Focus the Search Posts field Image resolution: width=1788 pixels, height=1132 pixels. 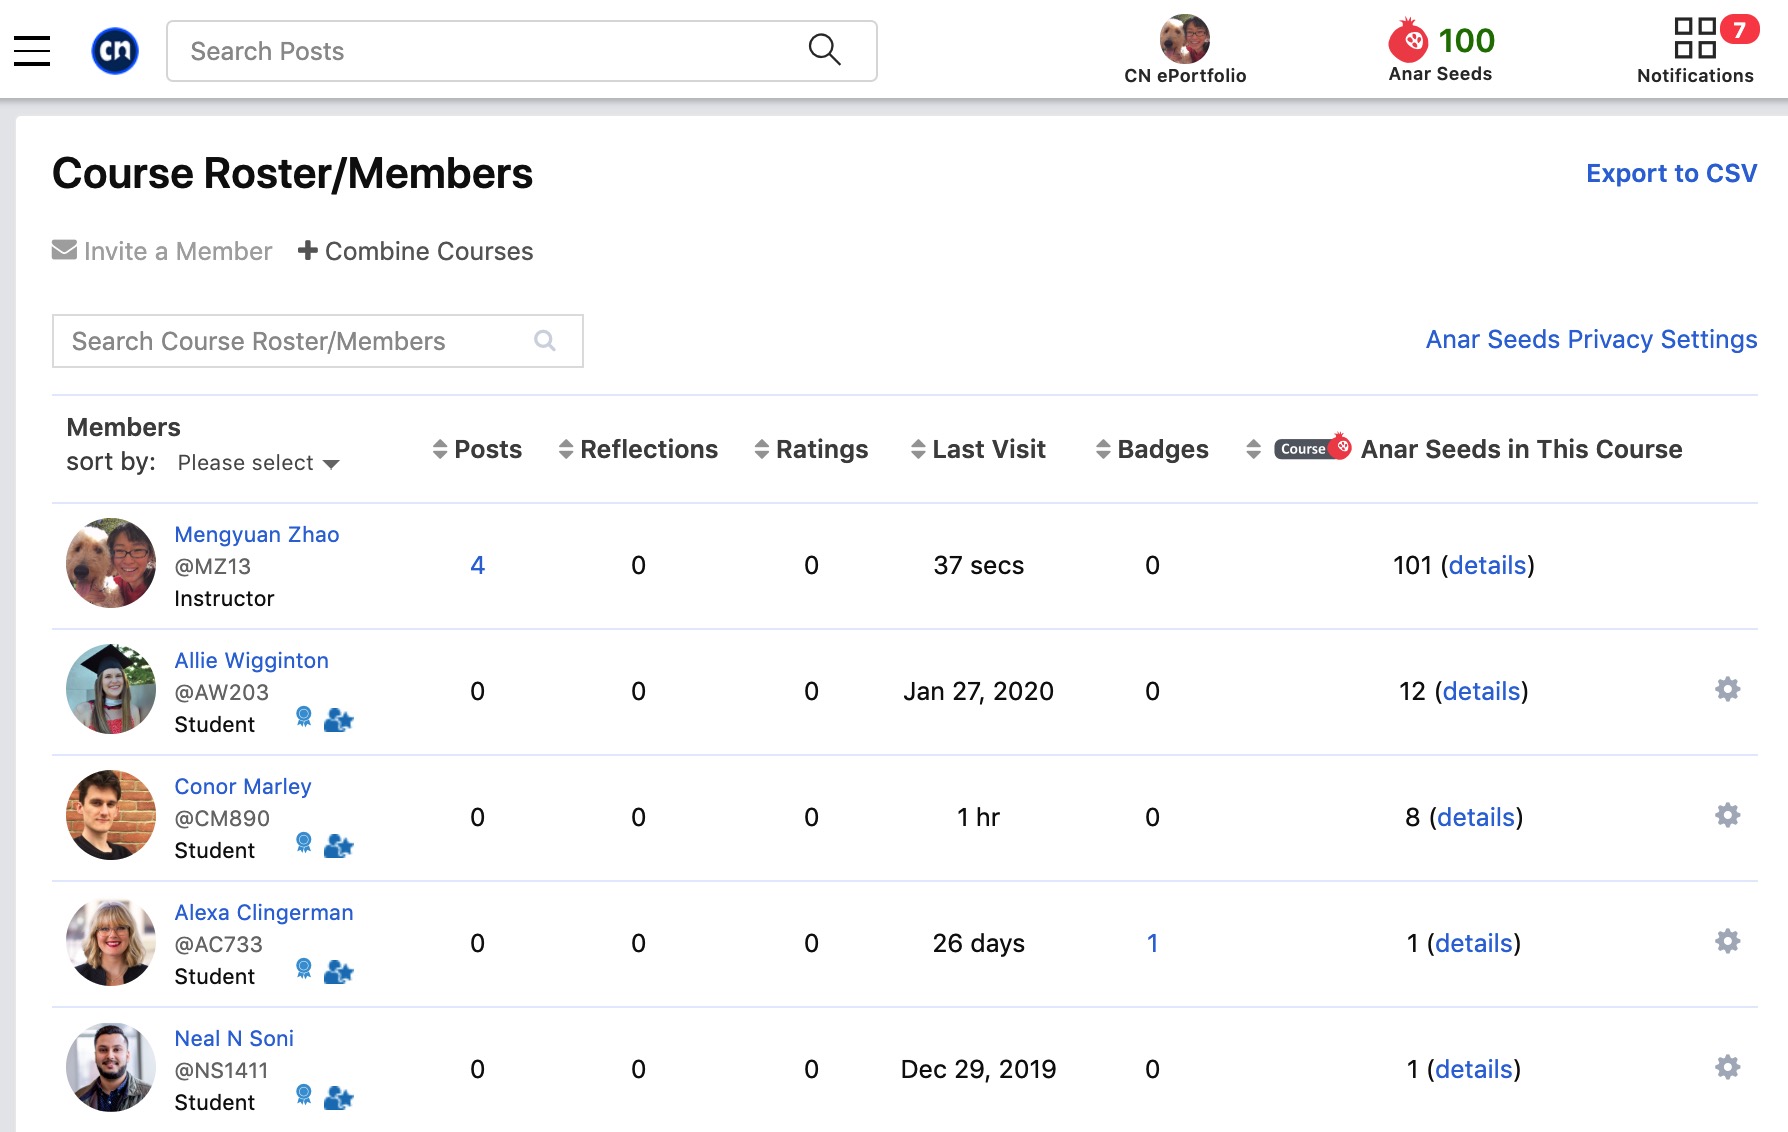click(522, 51)
